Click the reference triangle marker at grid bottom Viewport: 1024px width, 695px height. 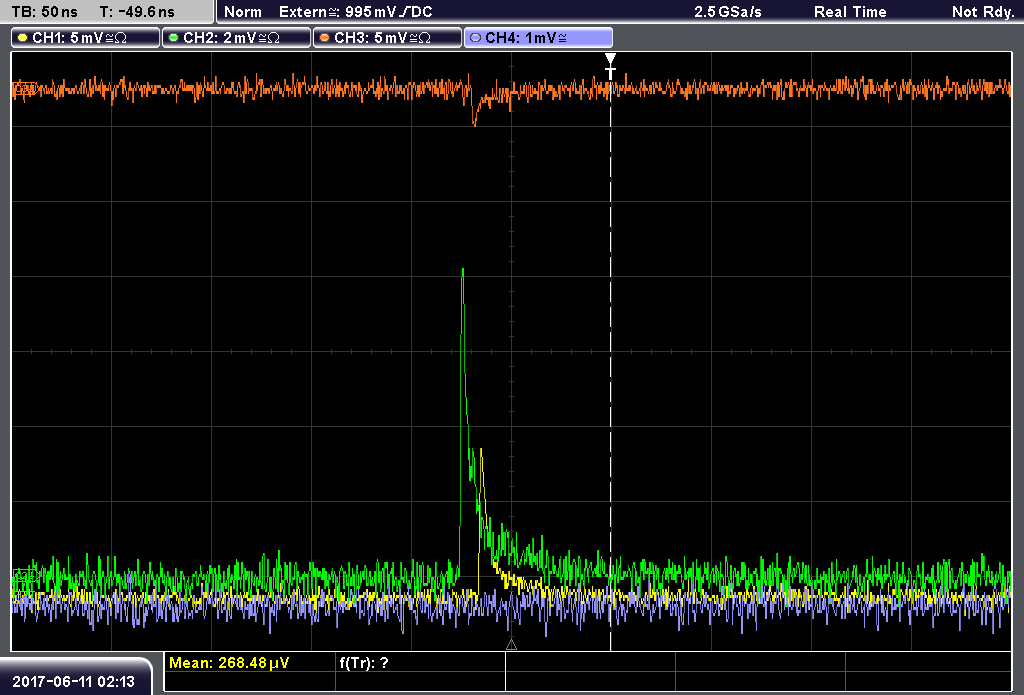(x=511, y=645)
